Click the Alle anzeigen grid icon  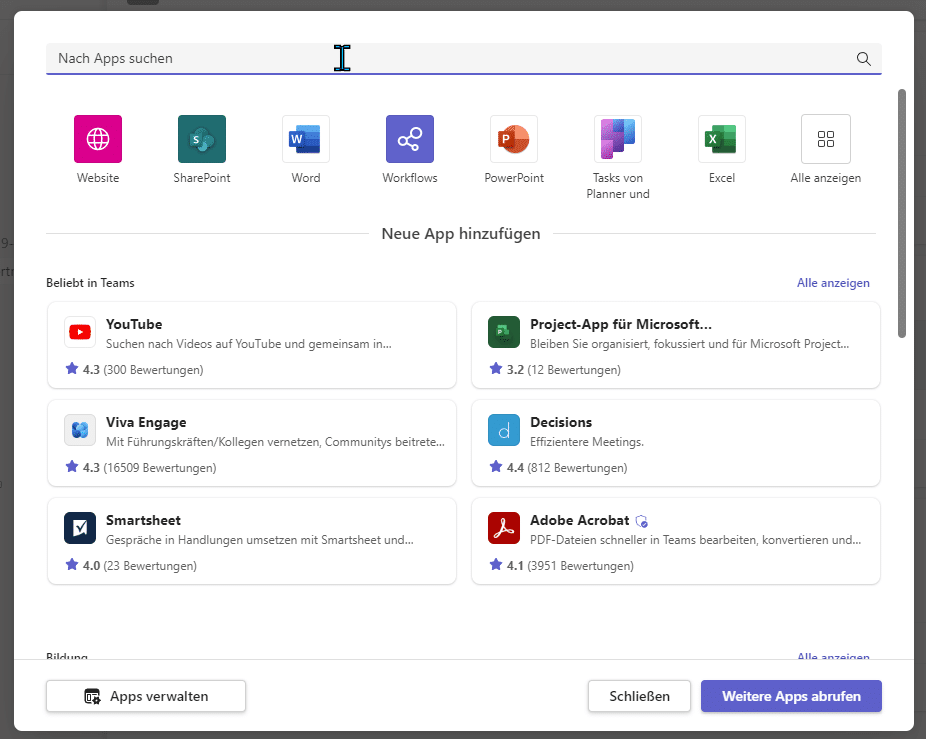coord(826,139)
